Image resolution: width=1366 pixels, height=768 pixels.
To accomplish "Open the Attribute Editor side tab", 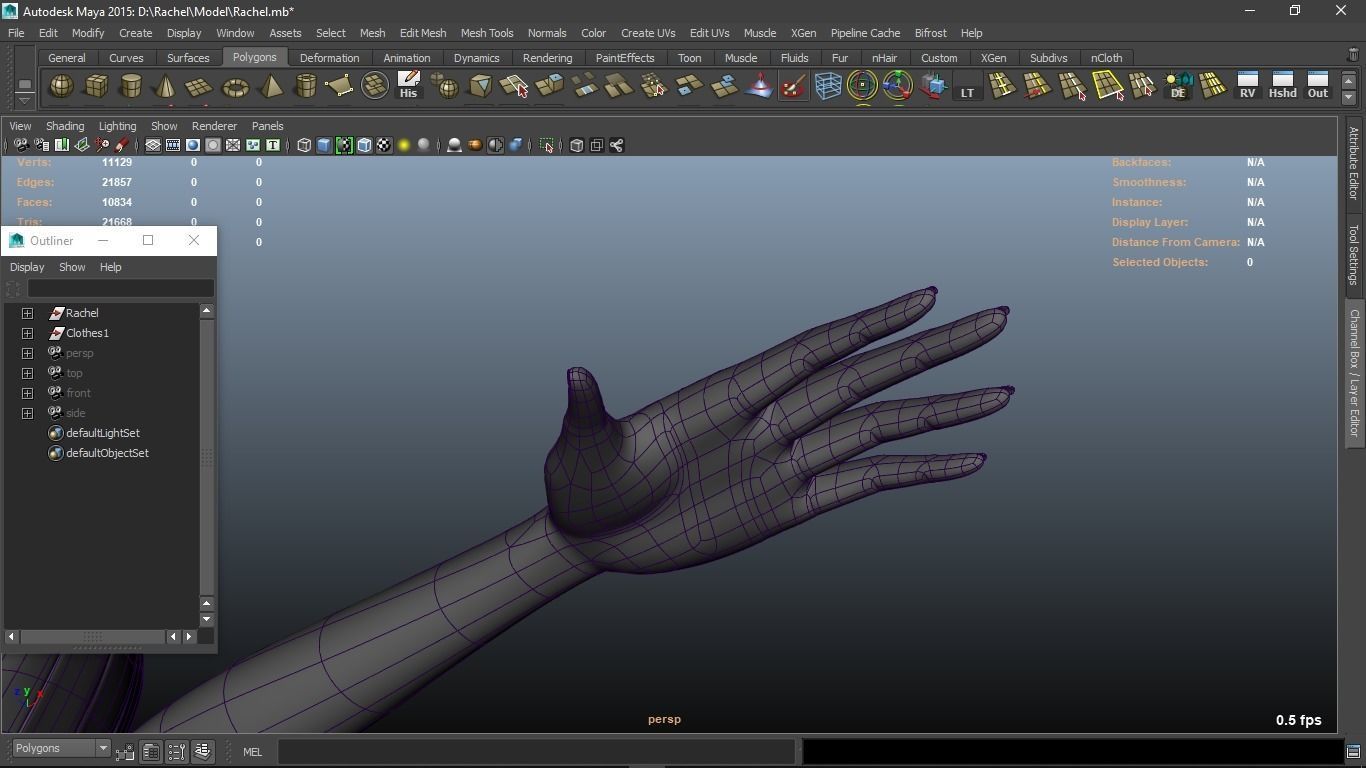I will click(1354, 163).
